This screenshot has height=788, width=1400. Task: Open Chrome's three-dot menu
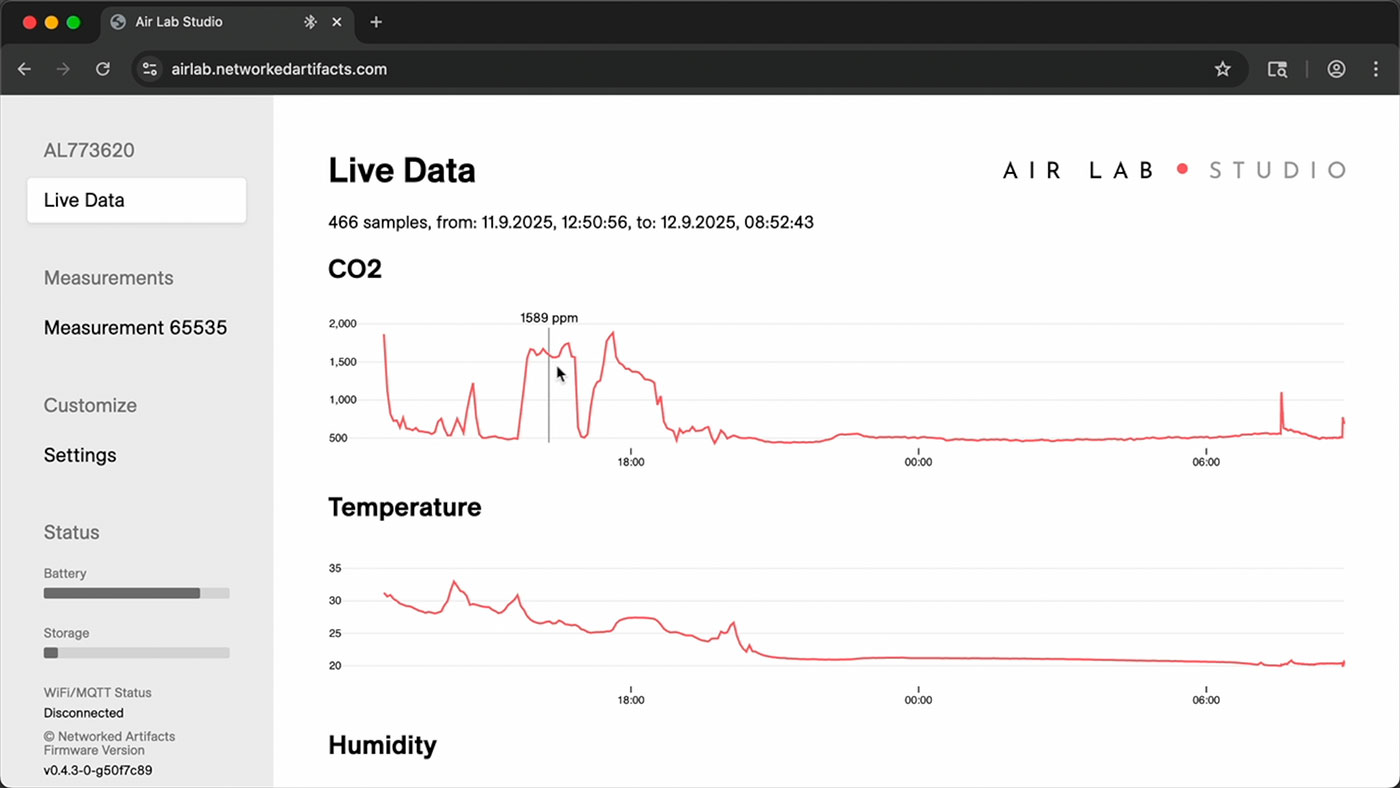click(x=1376, y=69)
